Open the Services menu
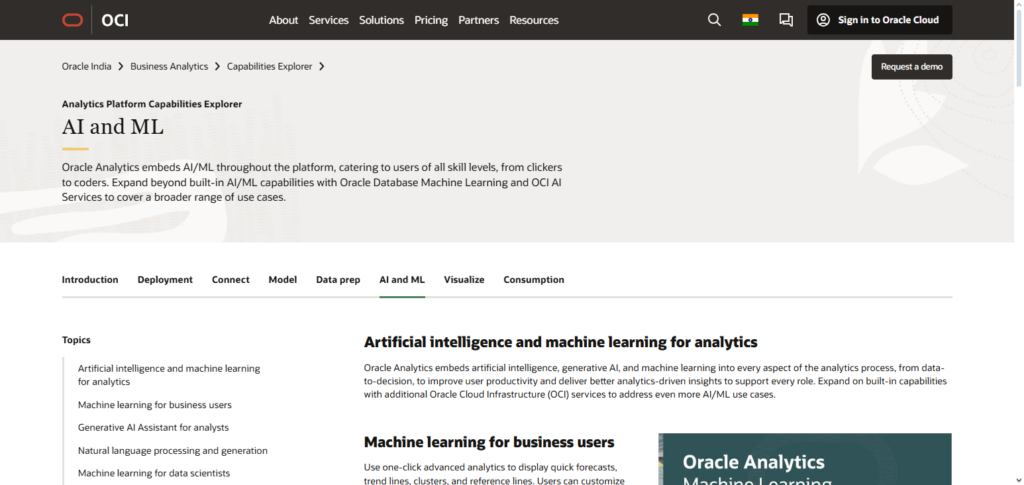 [x=328, y=20]
